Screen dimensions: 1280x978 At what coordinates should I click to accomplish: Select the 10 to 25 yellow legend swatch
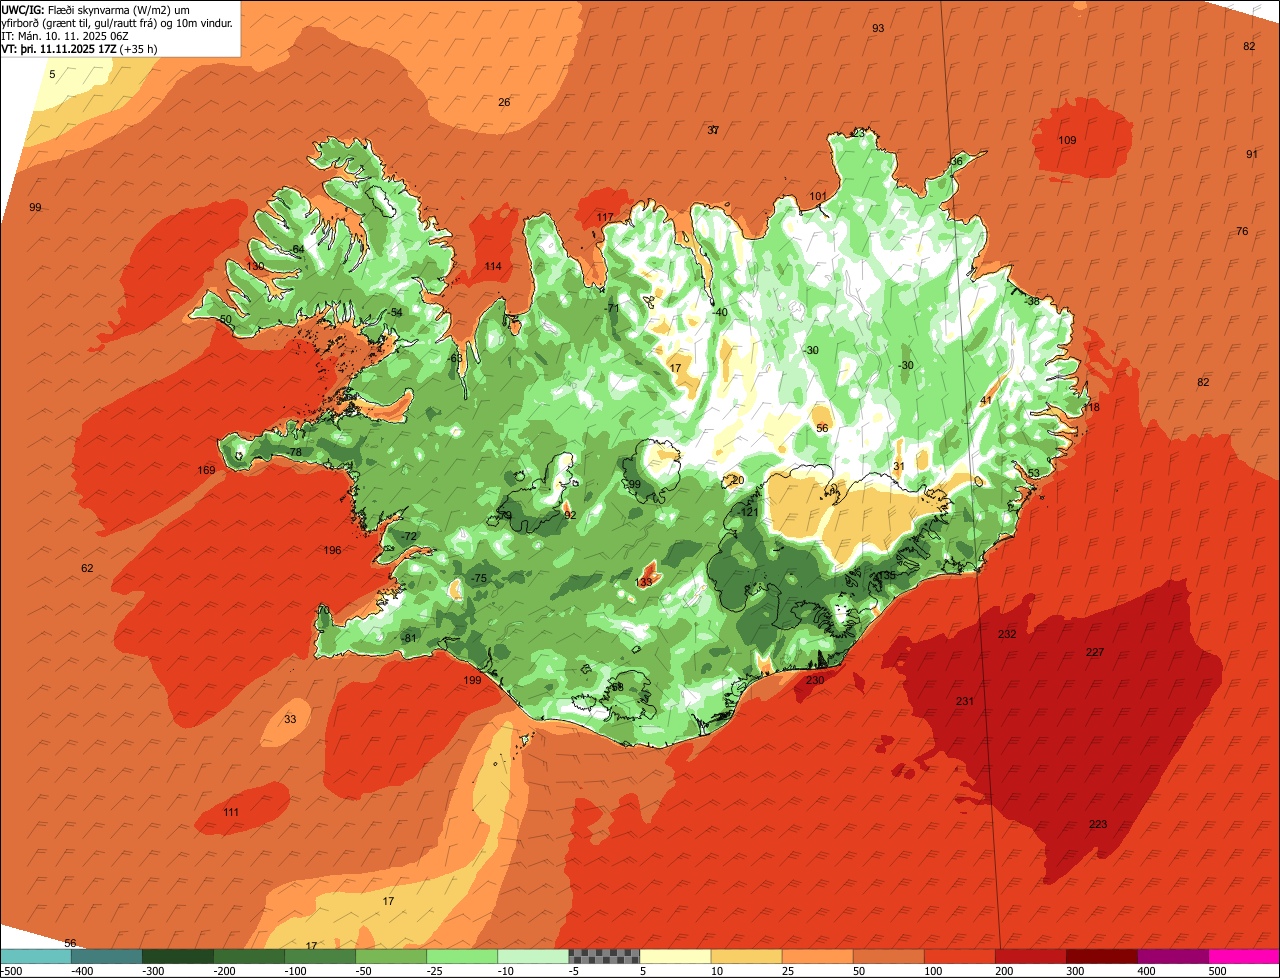(746, 956)
